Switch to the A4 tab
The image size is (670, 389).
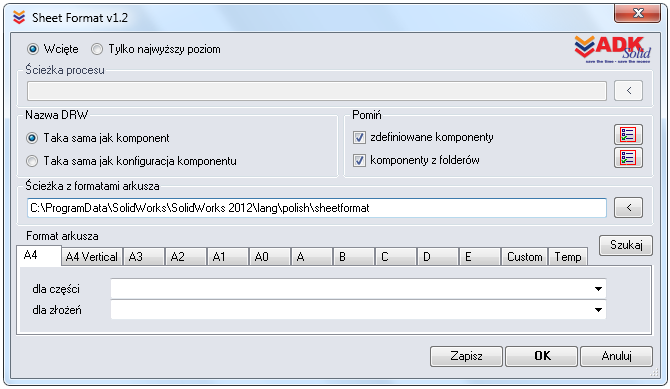click(x=39, y=256)
